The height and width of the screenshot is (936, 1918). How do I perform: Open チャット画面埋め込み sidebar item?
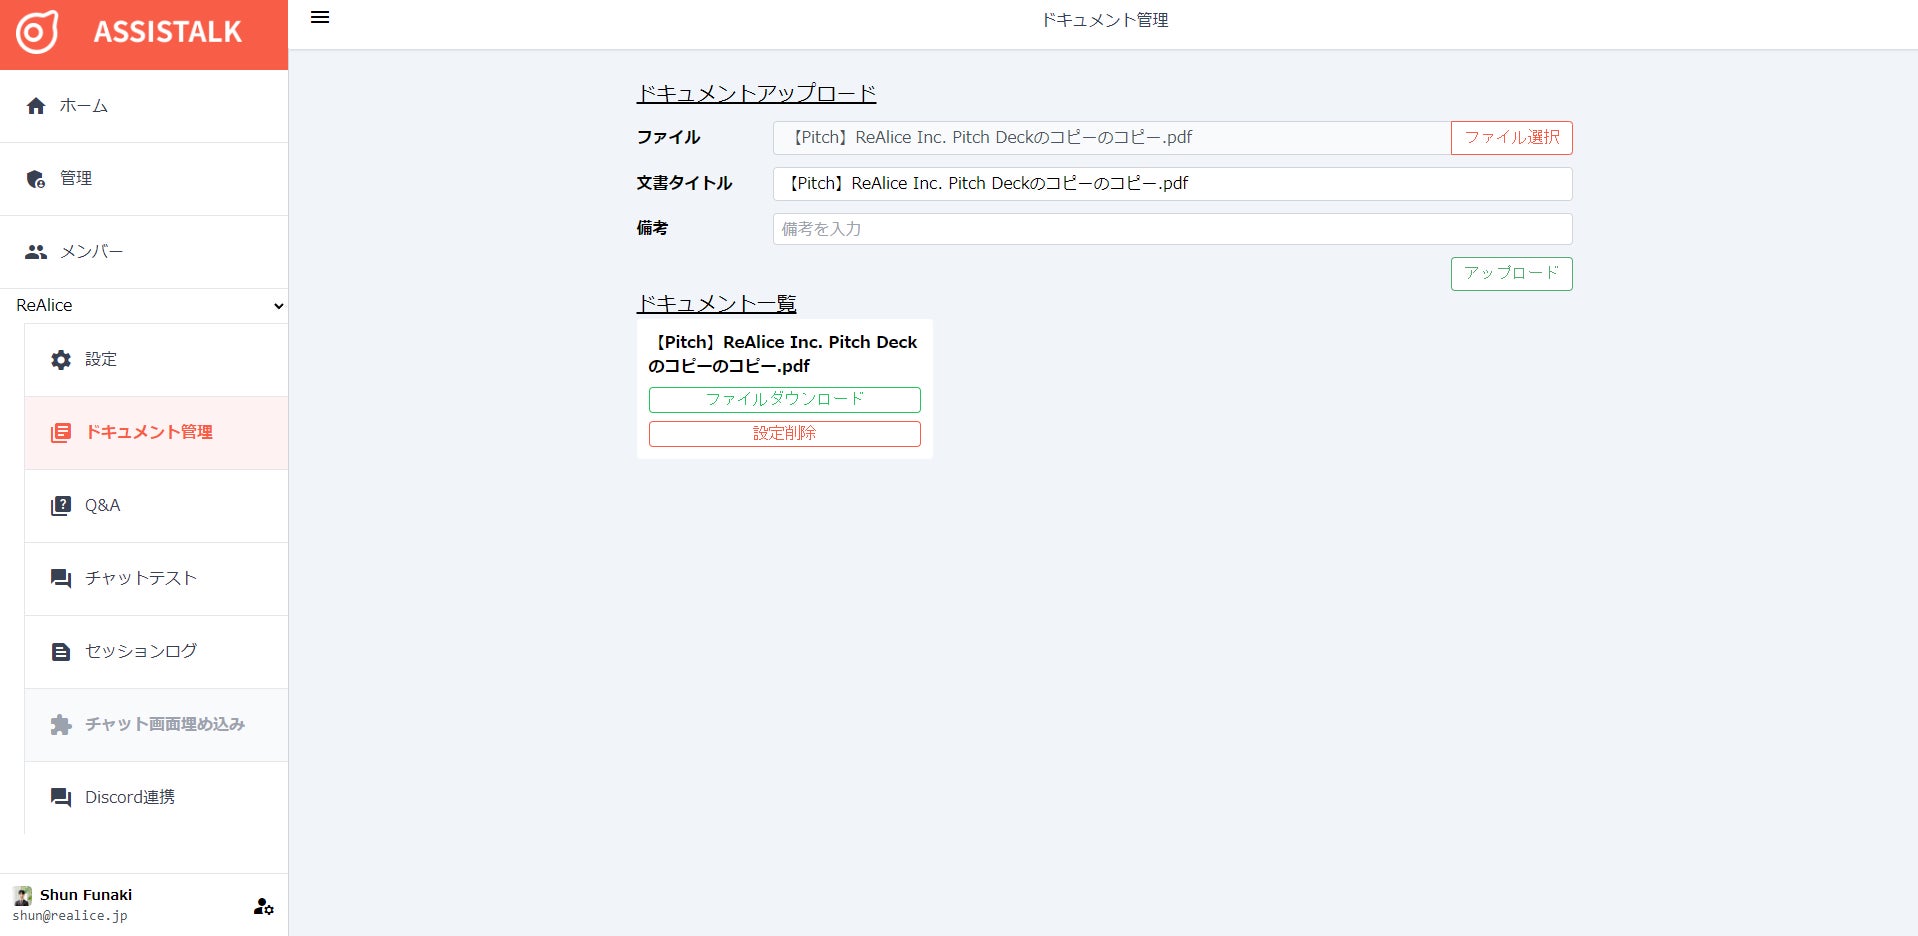(x=156, y=725)
